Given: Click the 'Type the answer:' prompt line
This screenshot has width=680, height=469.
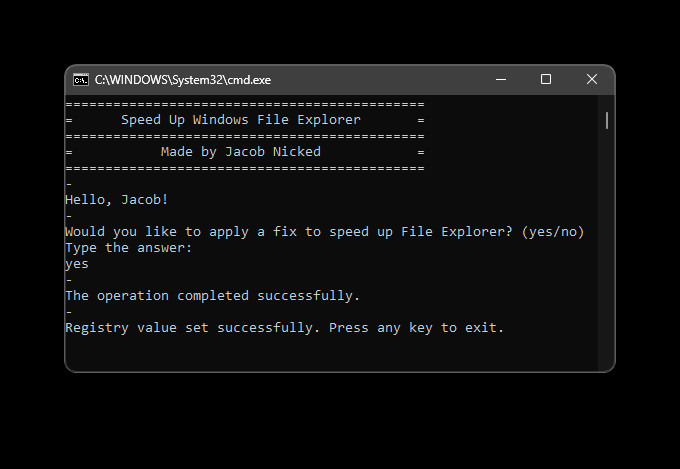Looking at the screenshot, I should pos(128,248).
